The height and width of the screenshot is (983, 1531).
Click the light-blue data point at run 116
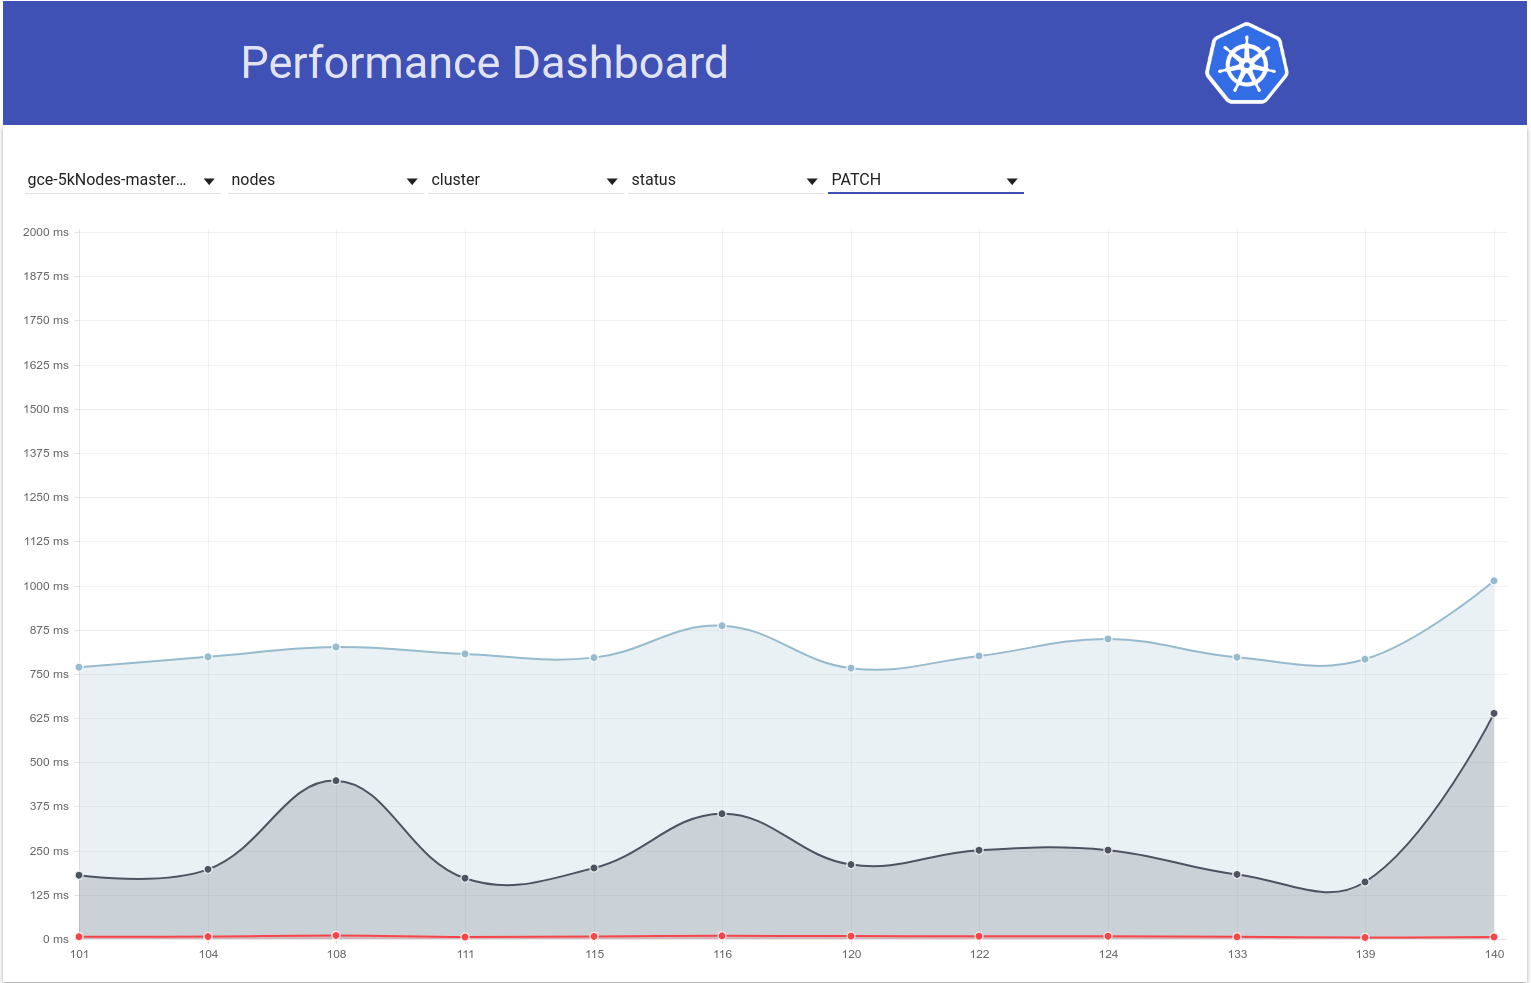tap(722, 626)
